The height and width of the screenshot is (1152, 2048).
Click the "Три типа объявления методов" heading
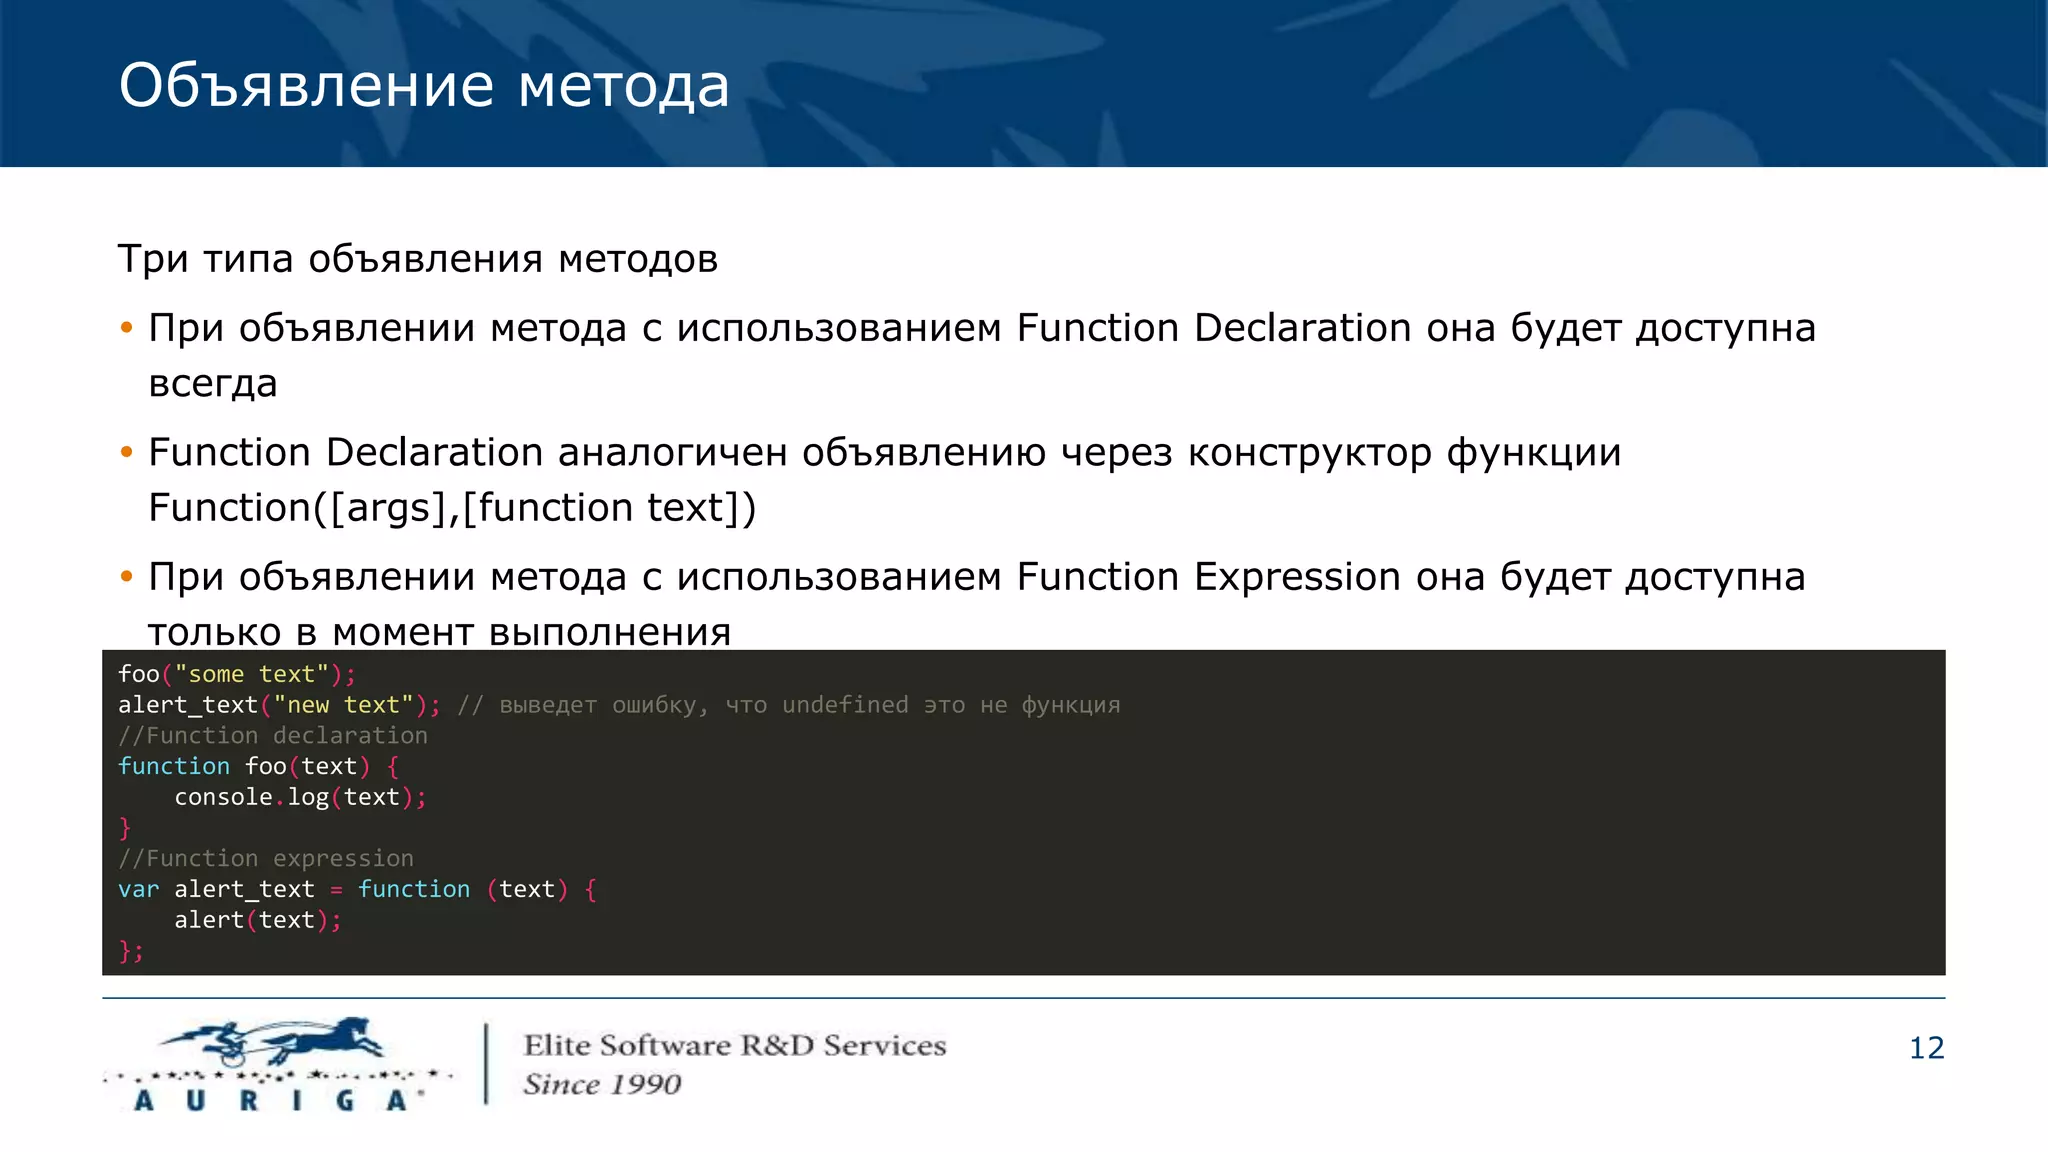[x=417, y=259]
